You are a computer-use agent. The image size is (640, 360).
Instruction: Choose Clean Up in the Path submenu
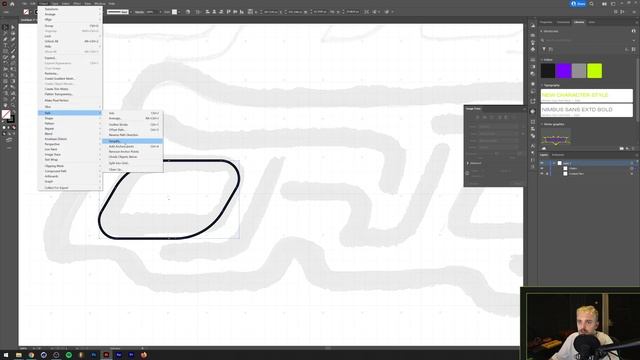tap(132, 169)
